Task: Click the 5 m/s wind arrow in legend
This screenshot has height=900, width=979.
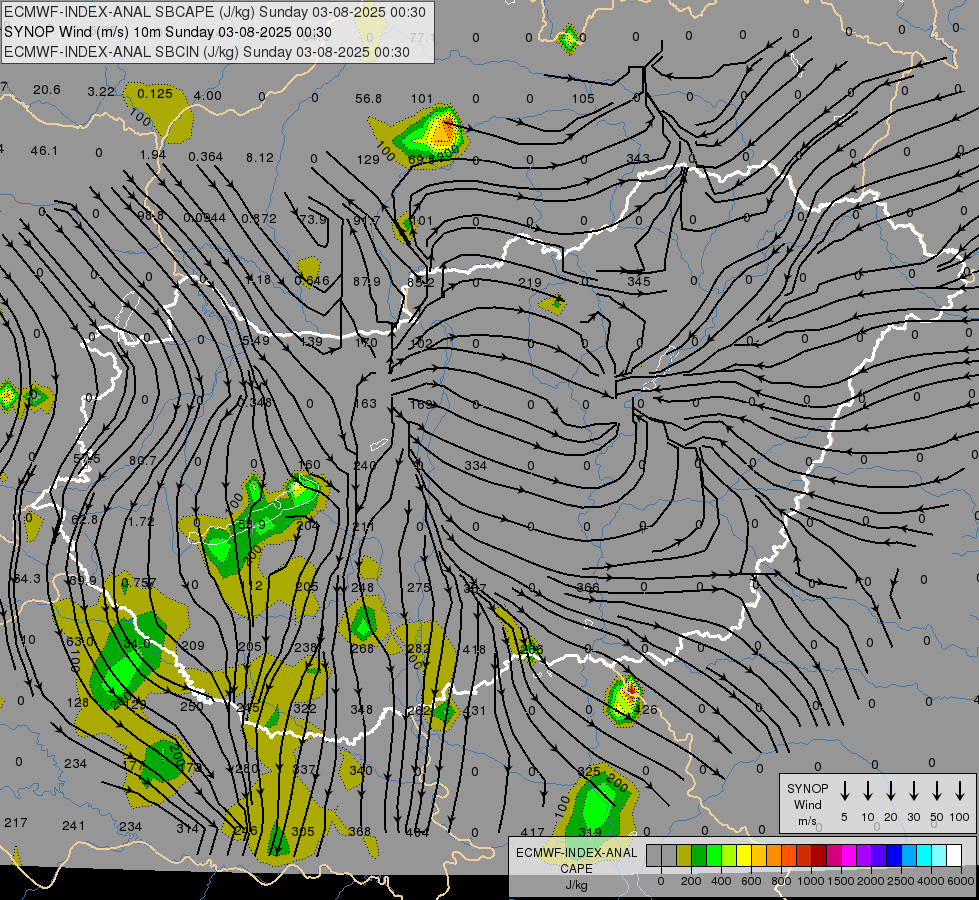Action: [x=844, y=791]
